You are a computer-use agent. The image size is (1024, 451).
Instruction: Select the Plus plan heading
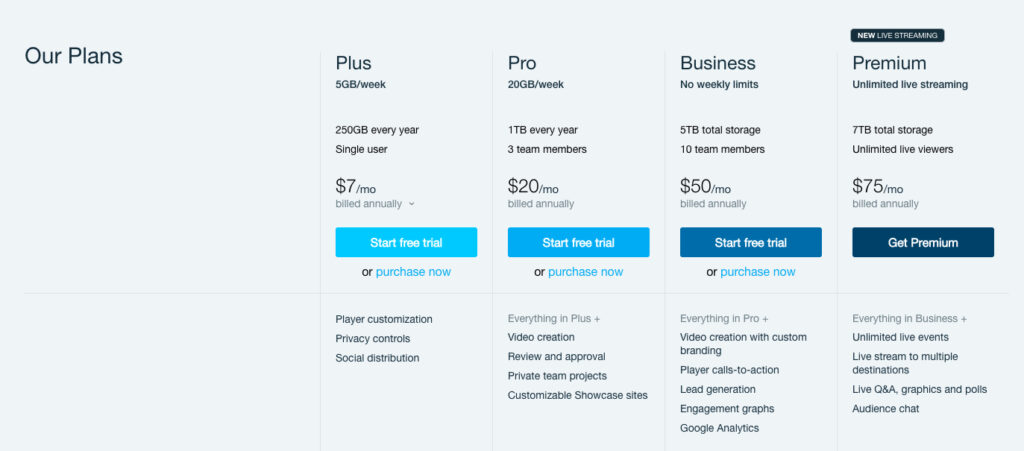click(x=353, y=63)
